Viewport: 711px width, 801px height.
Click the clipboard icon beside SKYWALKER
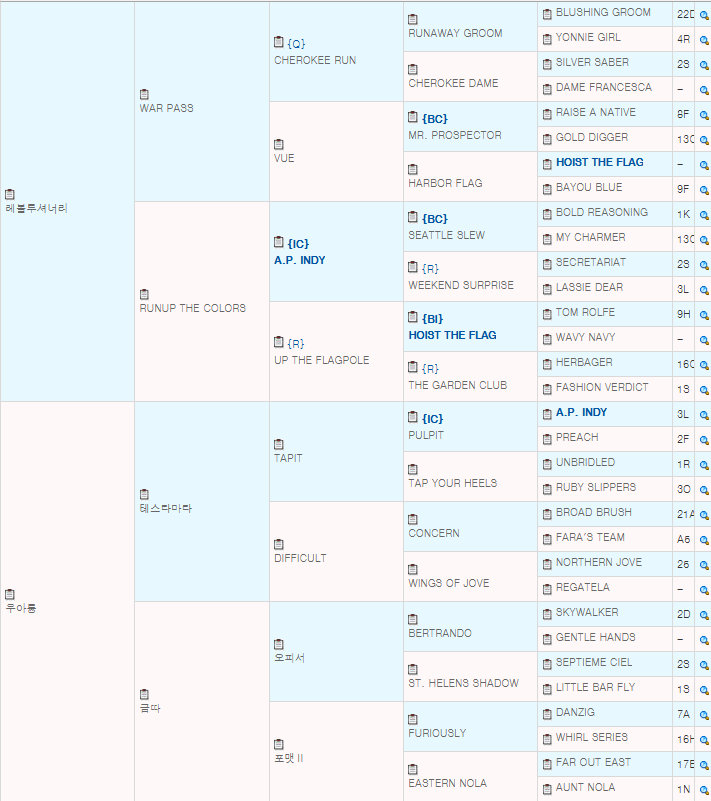(547, 614)
